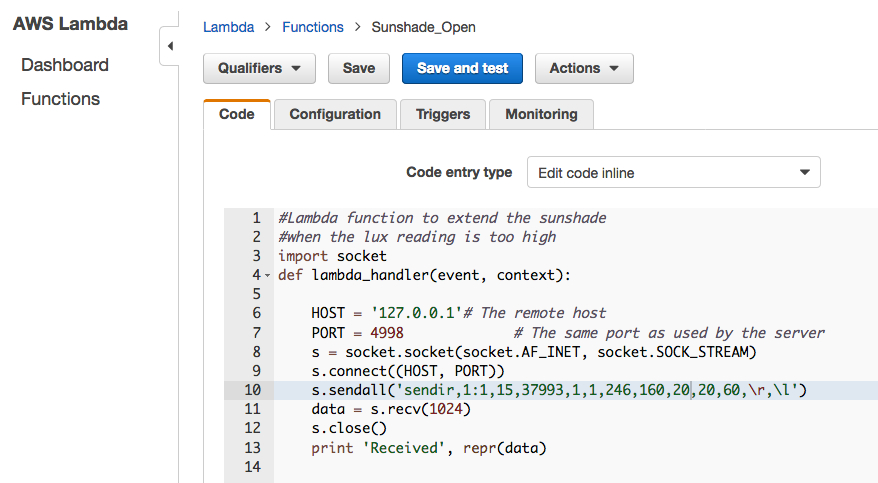The image size is (878, 483).
Task: Click the print 'Received' line
Action: (x=428, y=448)
